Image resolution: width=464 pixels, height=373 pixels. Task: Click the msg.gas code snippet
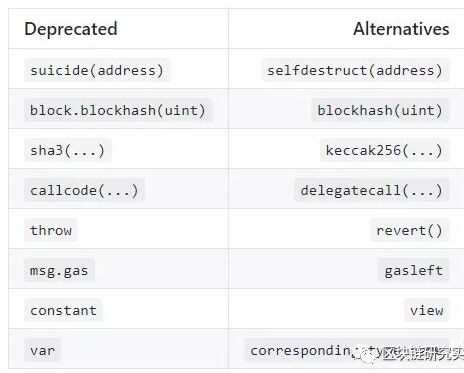(x=59, y=270)
